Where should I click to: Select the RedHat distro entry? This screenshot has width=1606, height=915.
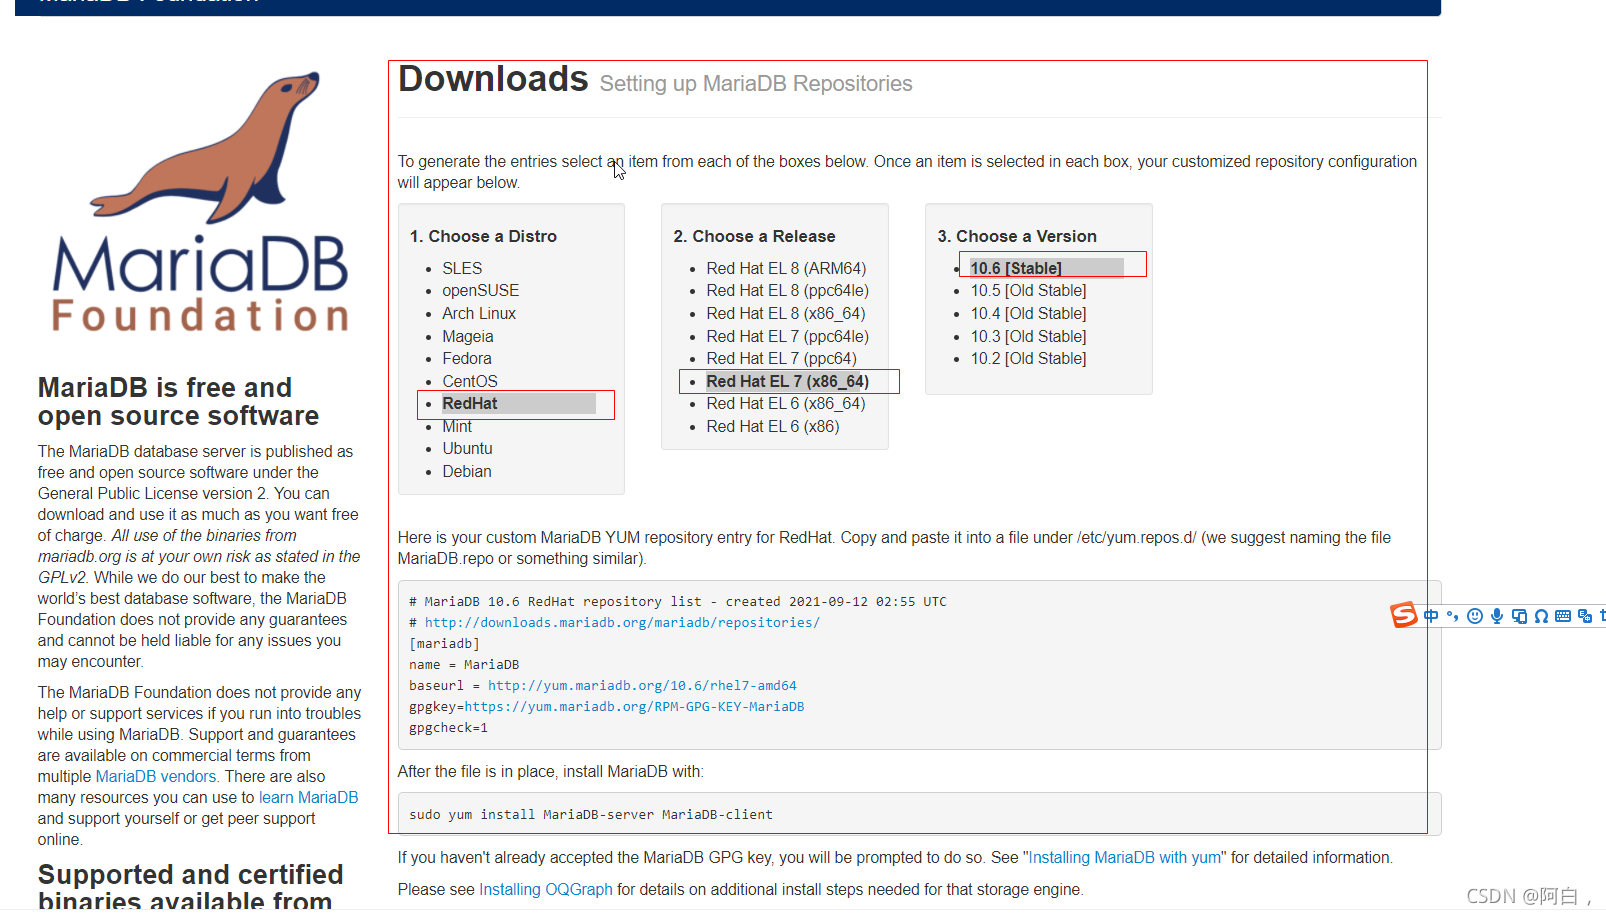(x=470, y=403)
